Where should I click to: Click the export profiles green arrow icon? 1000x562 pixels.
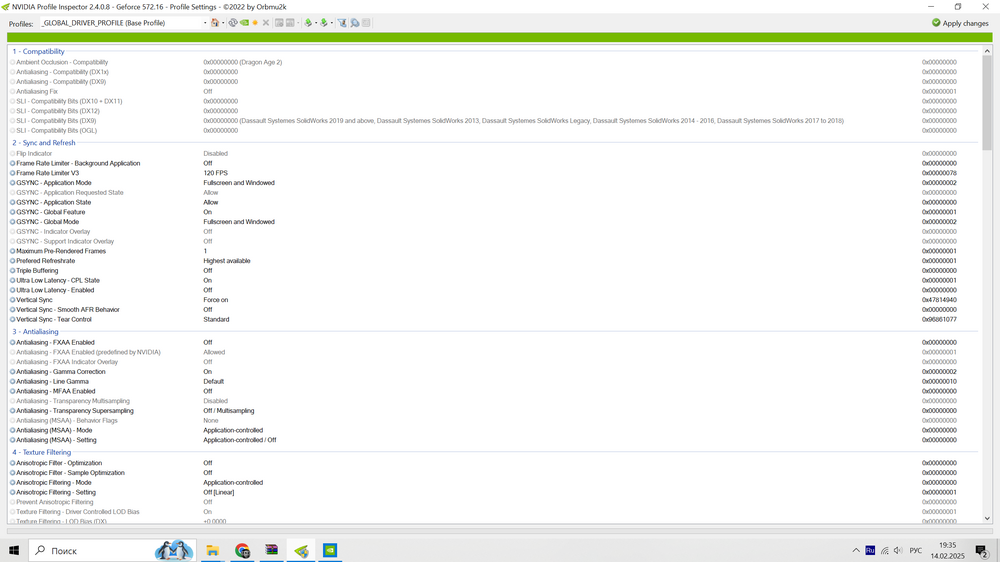pos(308,23)
